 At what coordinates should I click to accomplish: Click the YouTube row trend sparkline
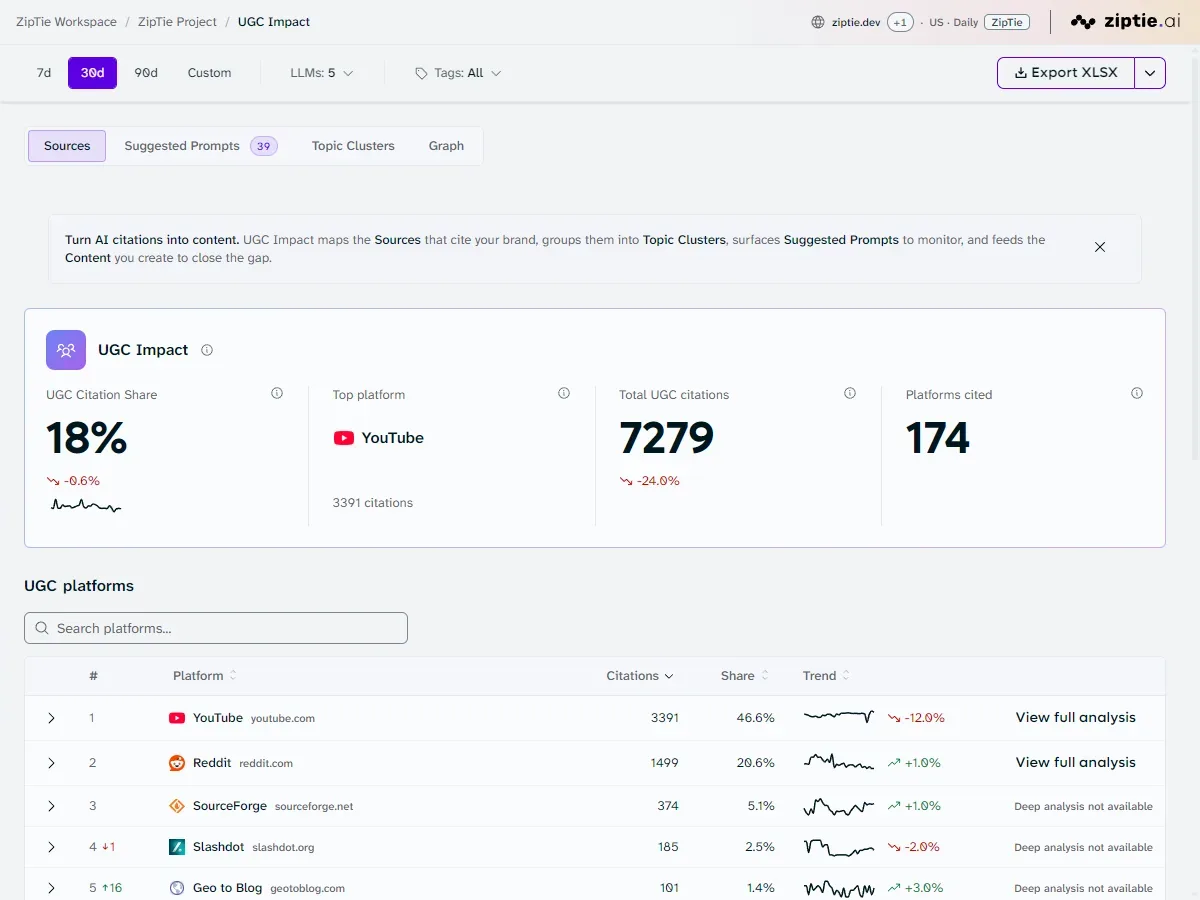click(839, 717)
